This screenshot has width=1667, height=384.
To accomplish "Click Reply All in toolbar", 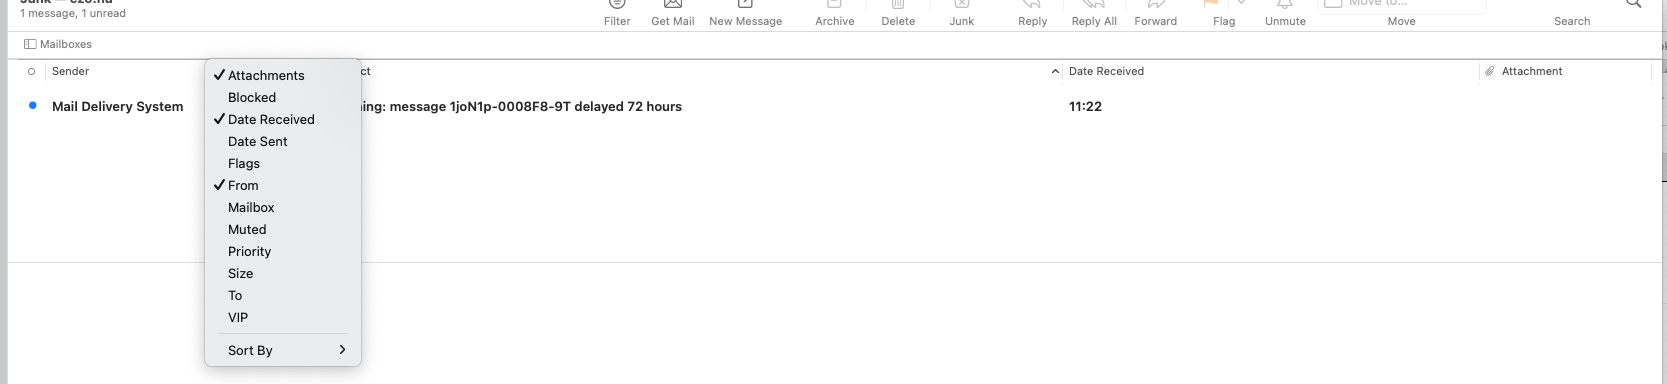I will point(1094,13).
